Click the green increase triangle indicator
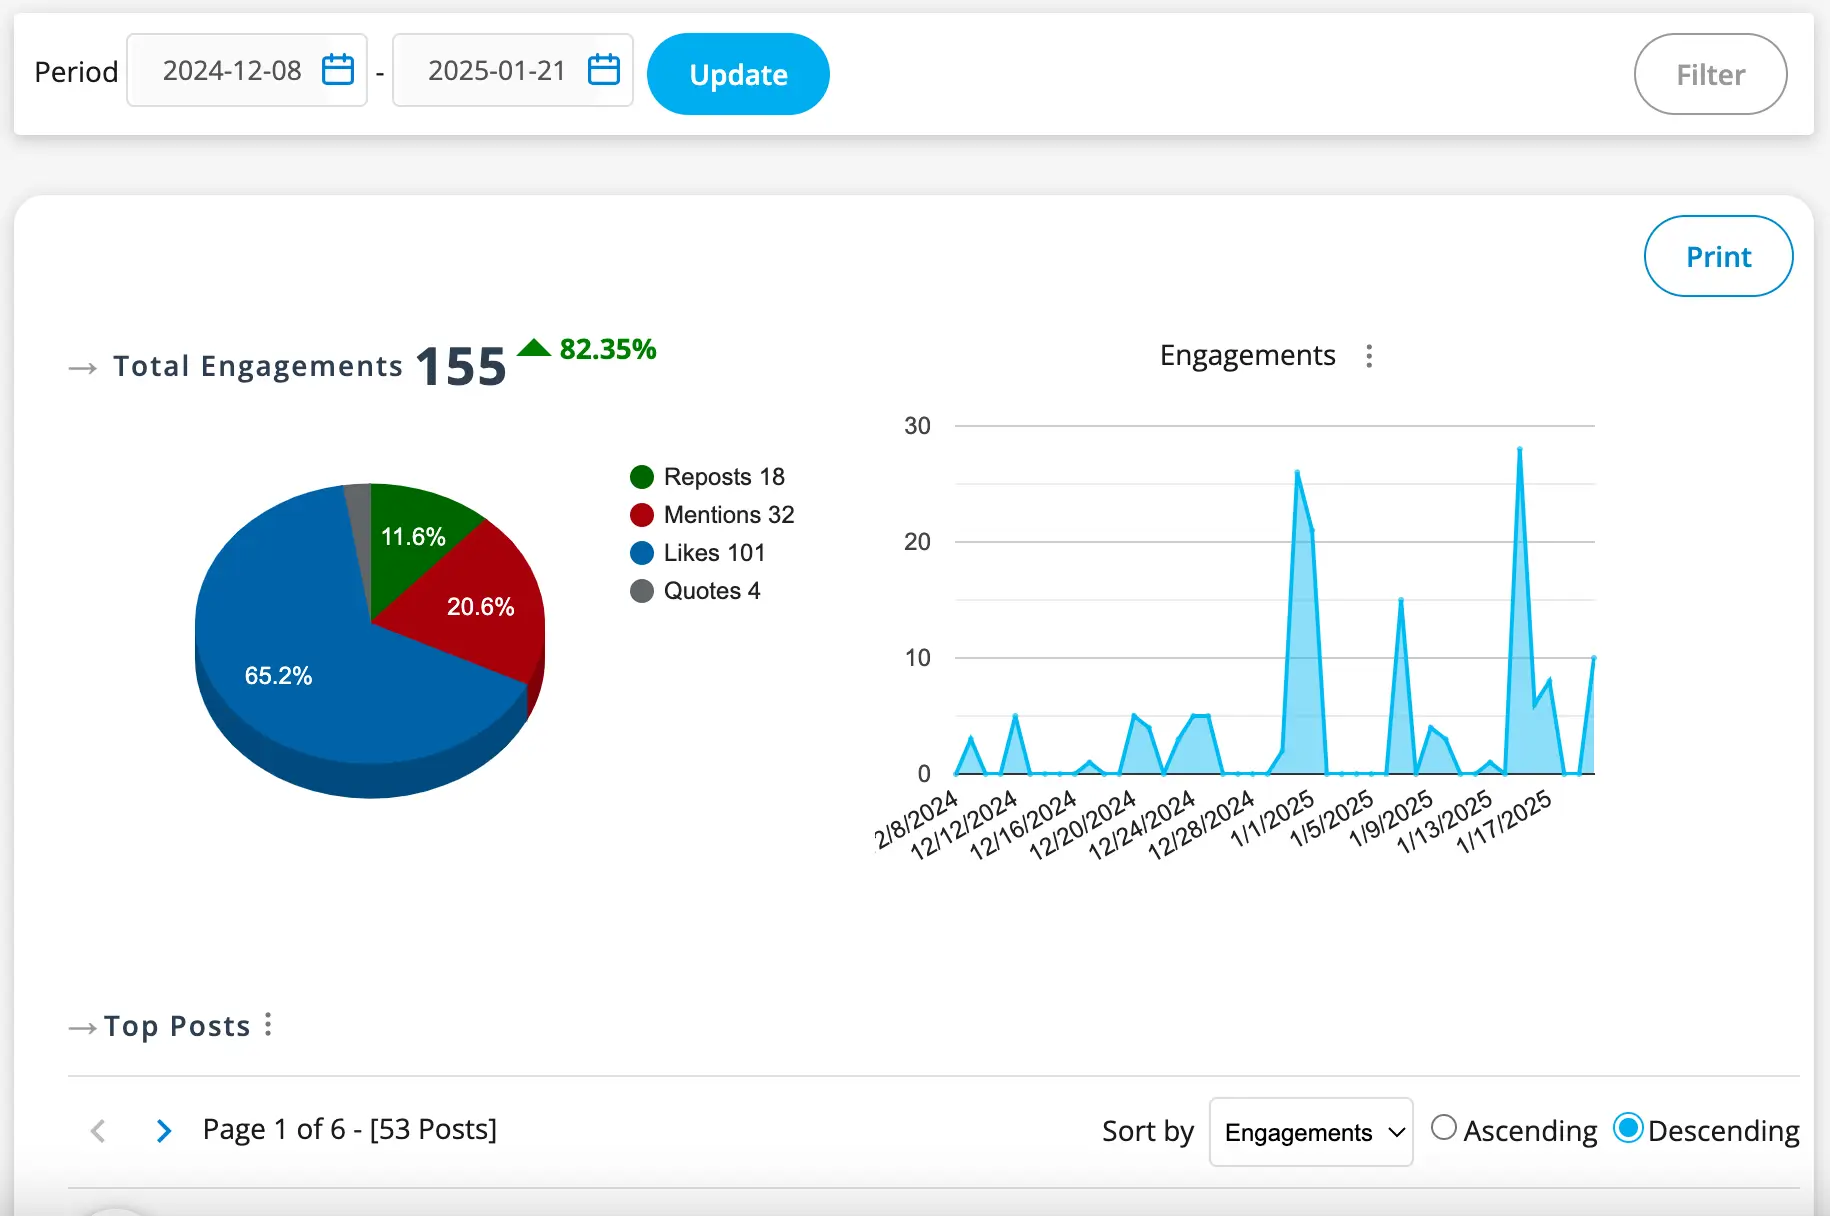 [534, 348]
